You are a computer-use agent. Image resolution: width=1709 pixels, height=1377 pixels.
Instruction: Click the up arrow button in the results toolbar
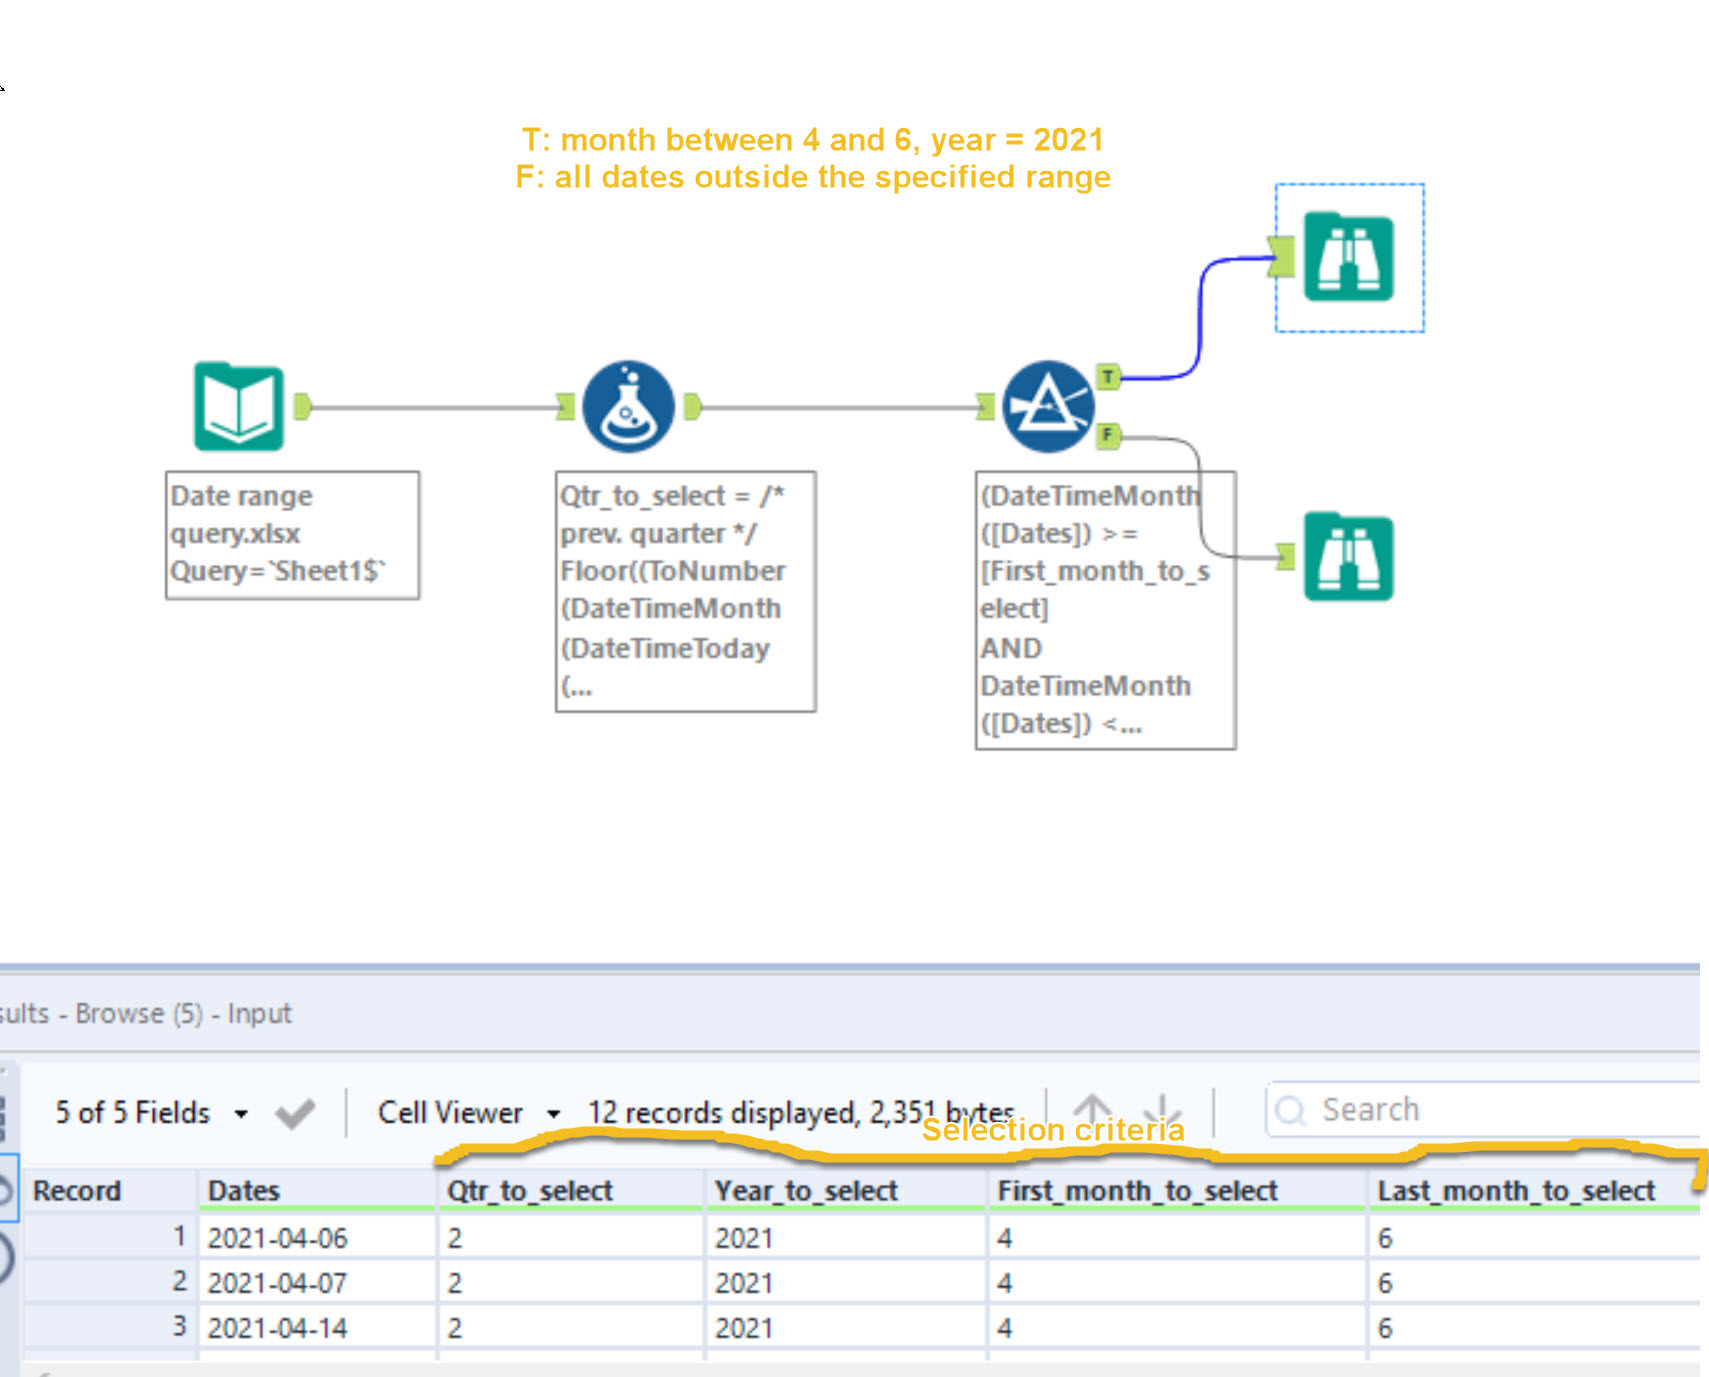(x=1090, y=1110)
